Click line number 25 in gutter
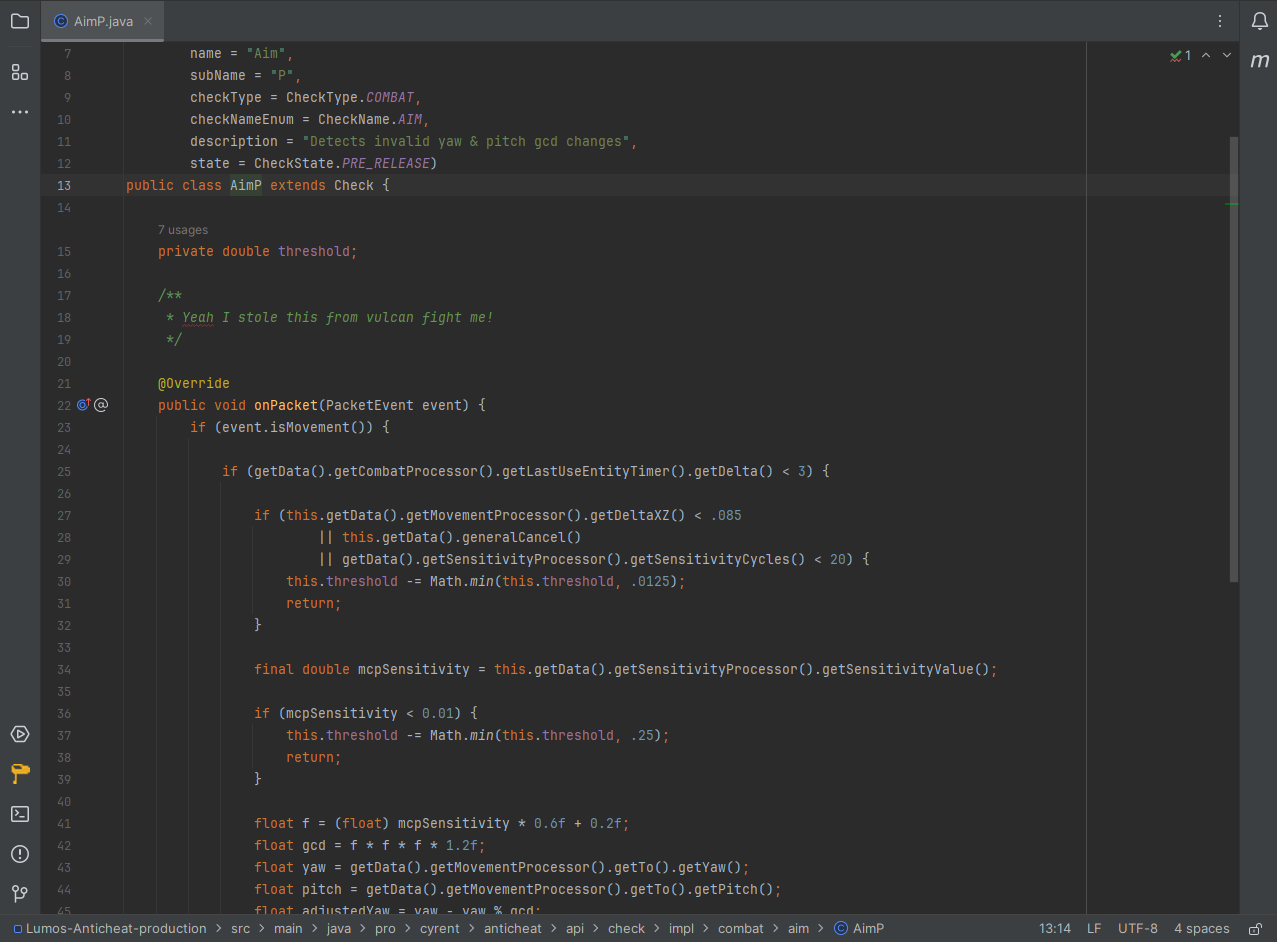1277x942 pixels. (64, 472)
